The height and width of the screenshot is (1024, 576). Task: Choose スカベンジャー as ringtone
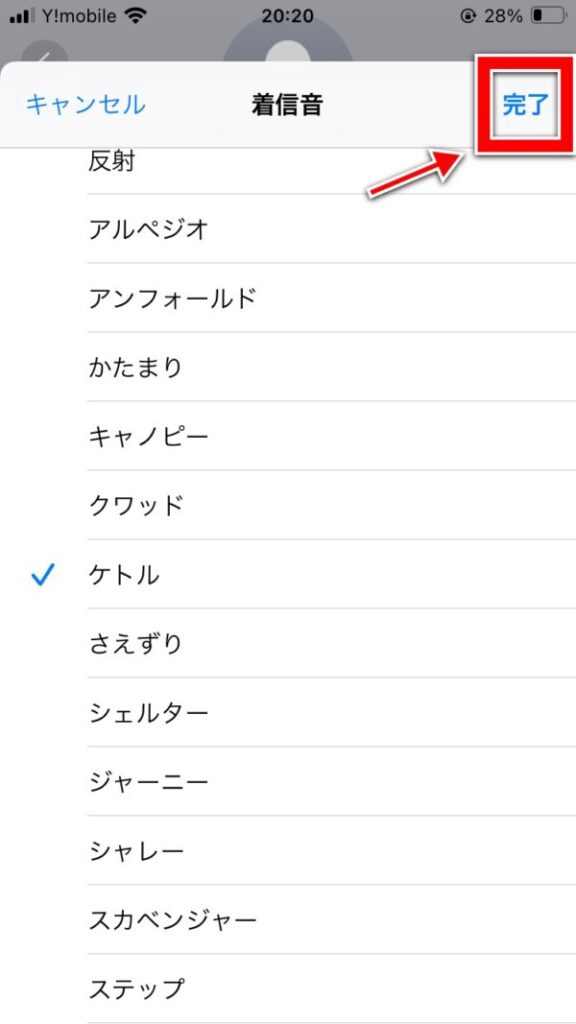[x=288, y=920]
